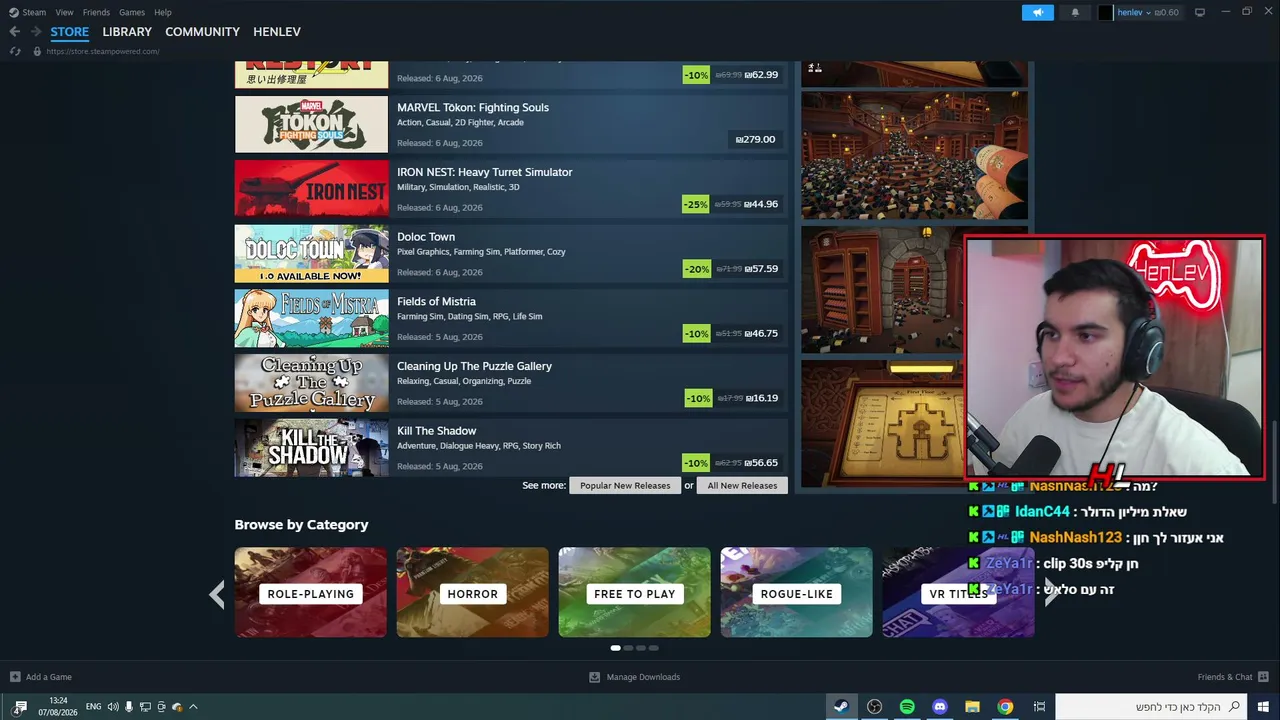Open Big Picture mode monitor icon
The image size is (1280, 720).
pyautogui.click(x=1200, y=12)
